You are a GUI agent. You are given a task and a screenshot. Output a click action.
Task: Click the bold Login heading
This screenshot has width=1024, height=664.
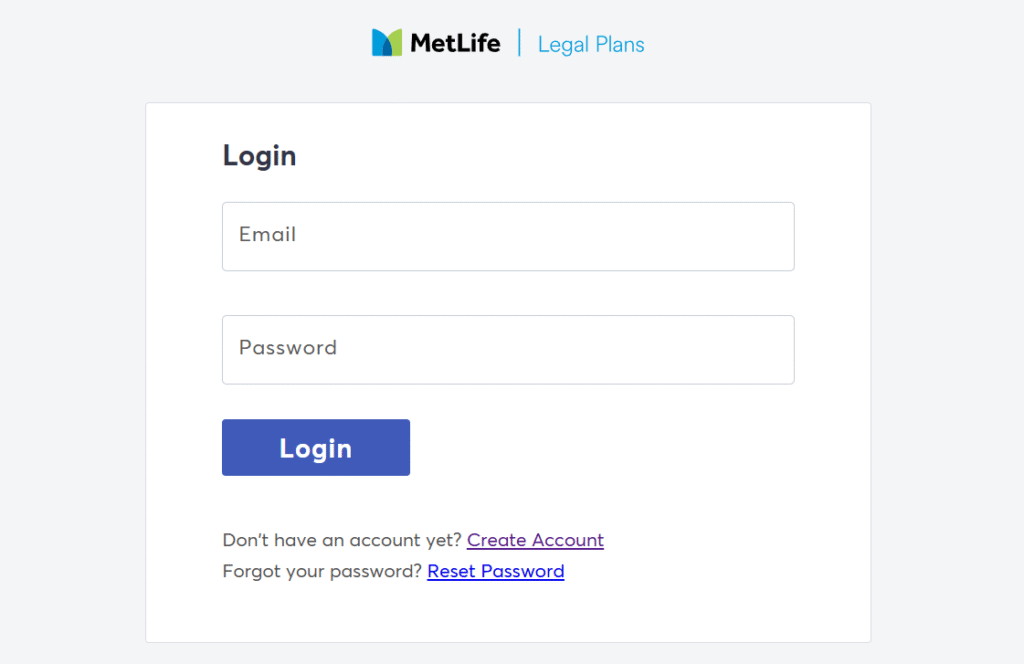point(259,157)
